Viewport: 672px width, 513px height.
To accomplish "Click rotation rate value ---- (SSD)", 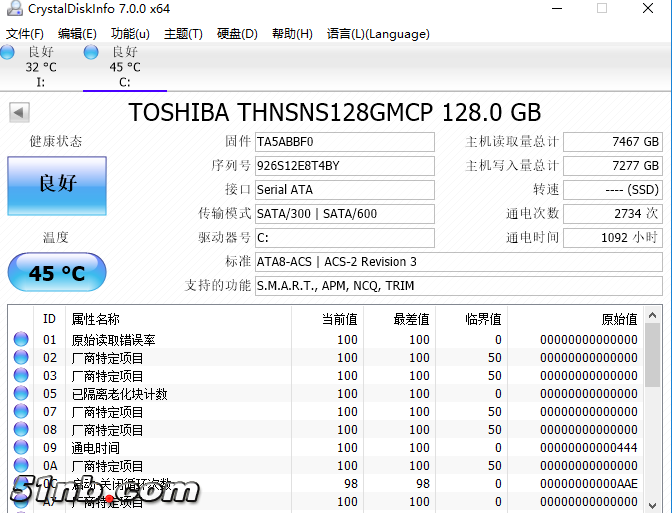I will coord(613,190).
